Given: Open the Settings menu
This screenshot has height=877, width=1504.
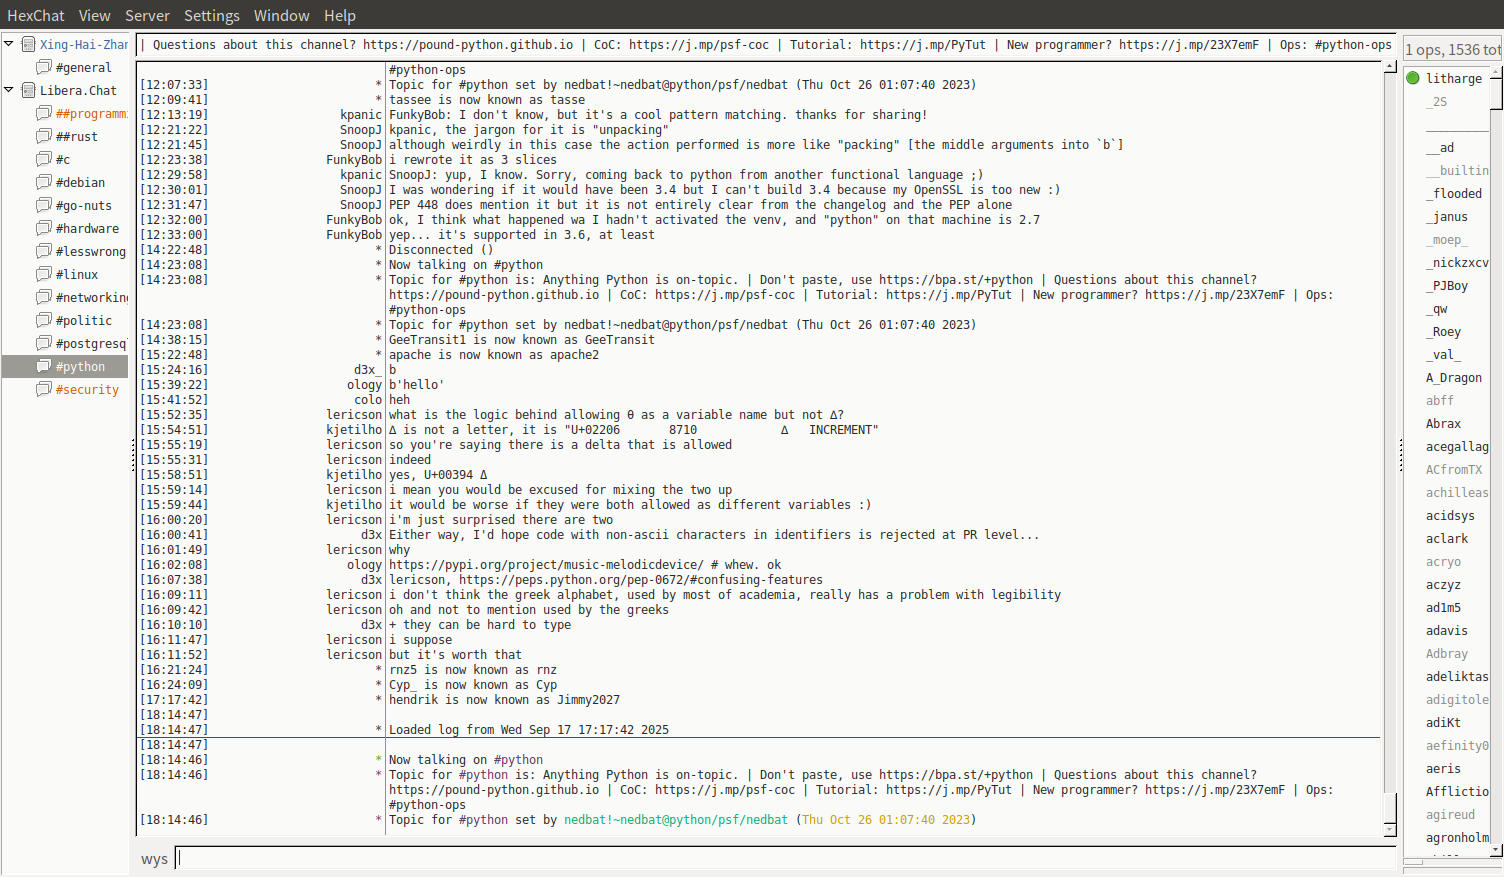Looking at the screenshot, I should click(x=211, y=15).
